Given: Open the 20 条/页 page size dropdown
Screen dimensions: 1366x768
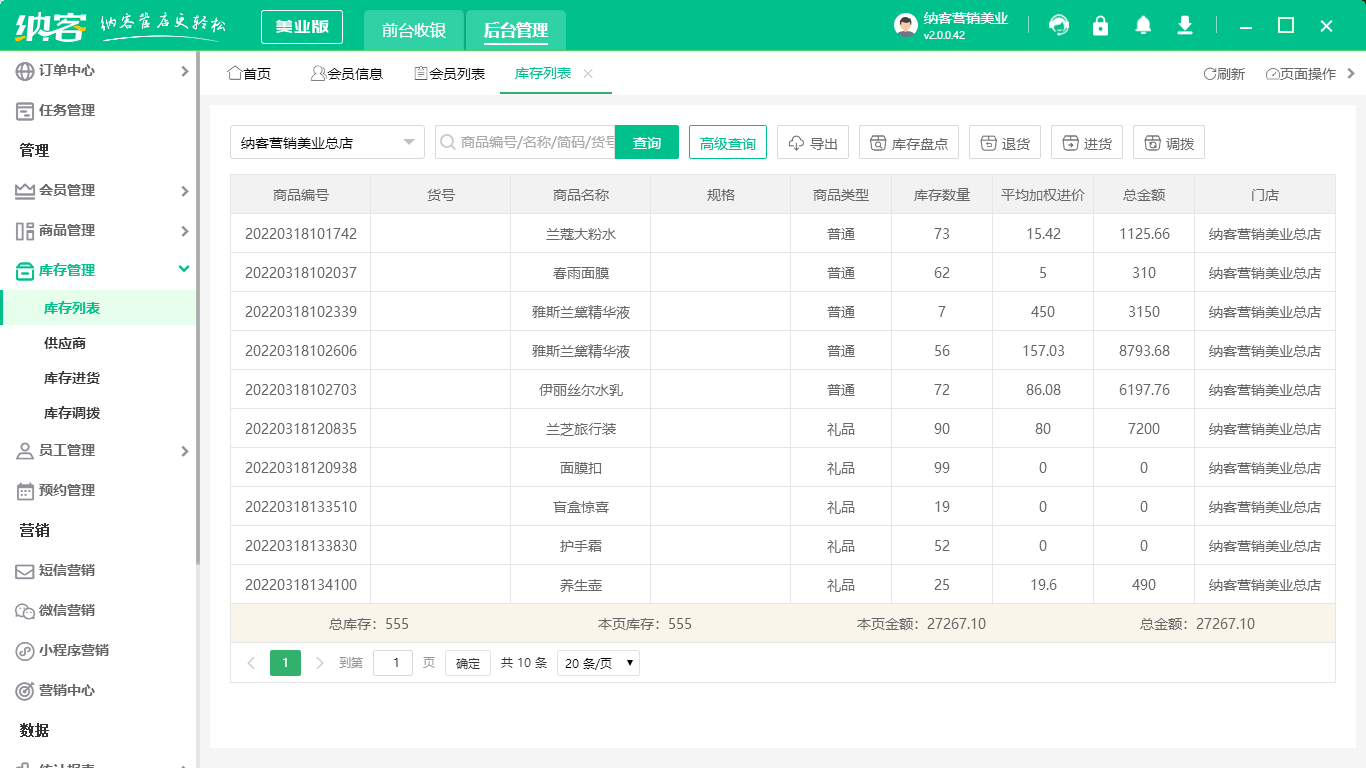Looking at the screenshot, I should click(598, 663).
